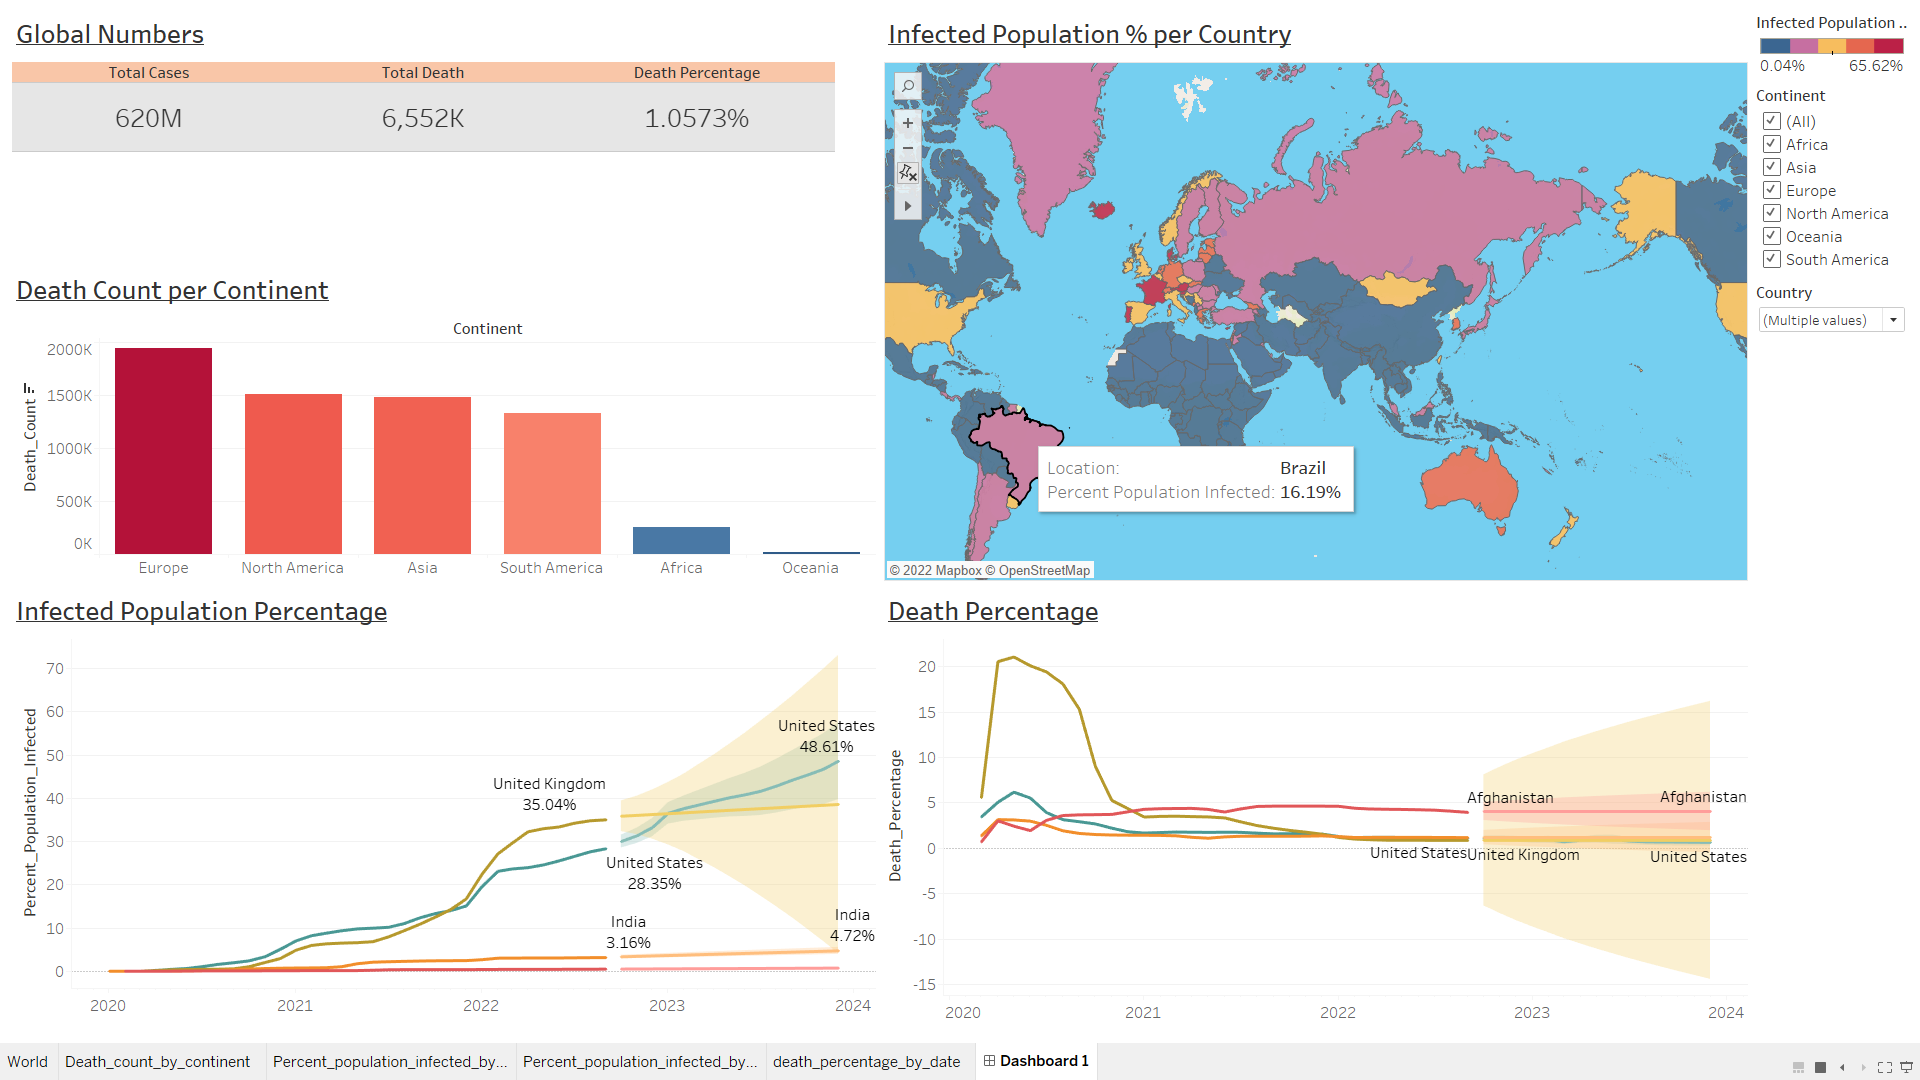The image size is (1920, 1080).
Task: Open the Death_count_by_continent tab
Action: point(157,1062)
